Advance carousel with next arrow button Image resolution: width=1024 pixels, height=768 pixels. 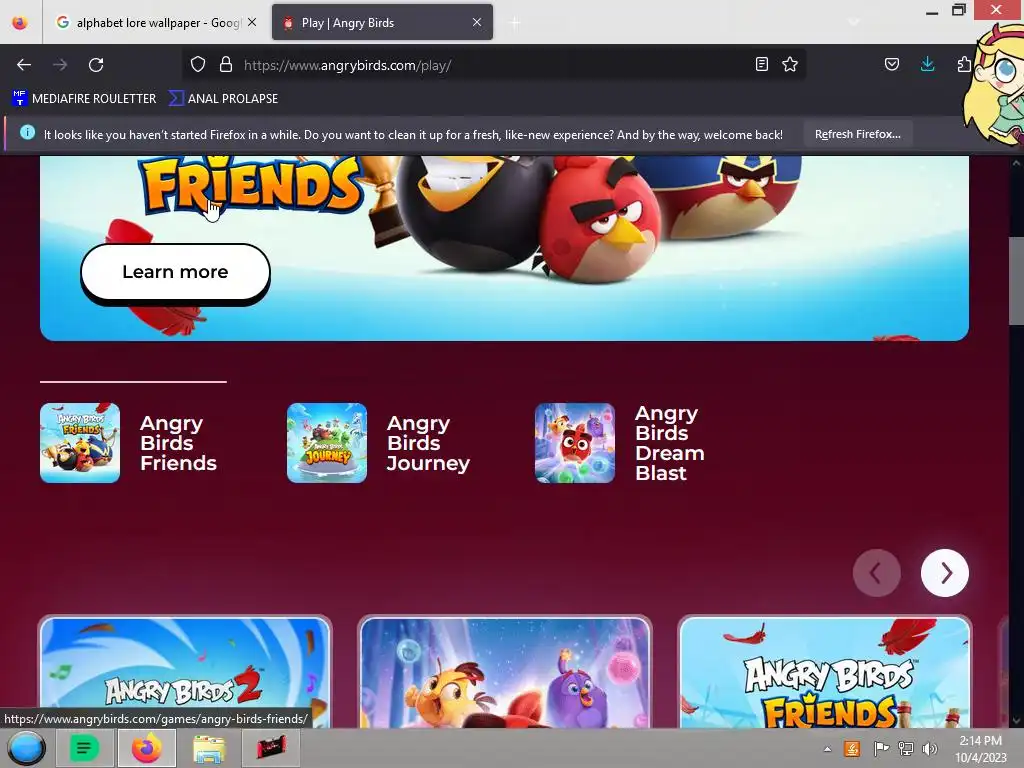pyautogui.click(x=944, y=573)
